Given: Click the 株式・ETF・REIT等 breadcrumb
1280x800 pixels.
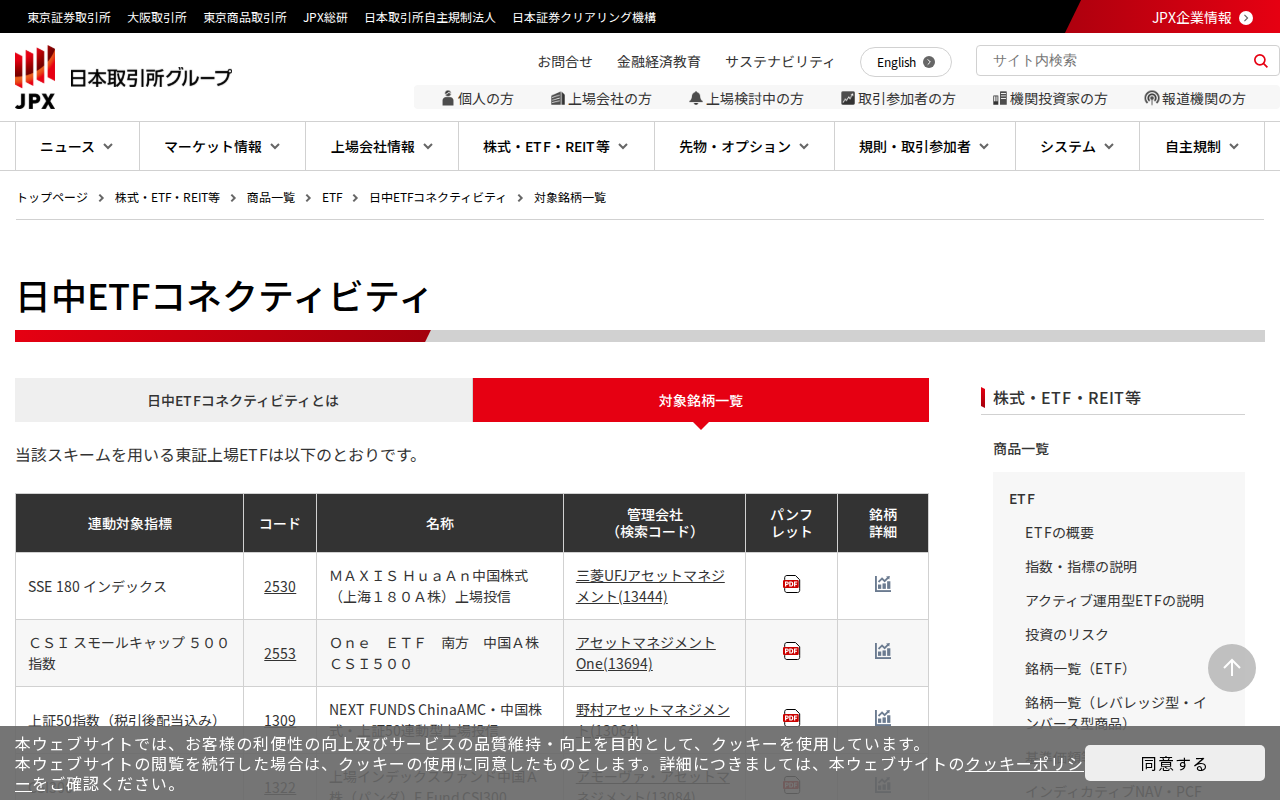Looking at the screenshot, I should click(x=167, y=197).
